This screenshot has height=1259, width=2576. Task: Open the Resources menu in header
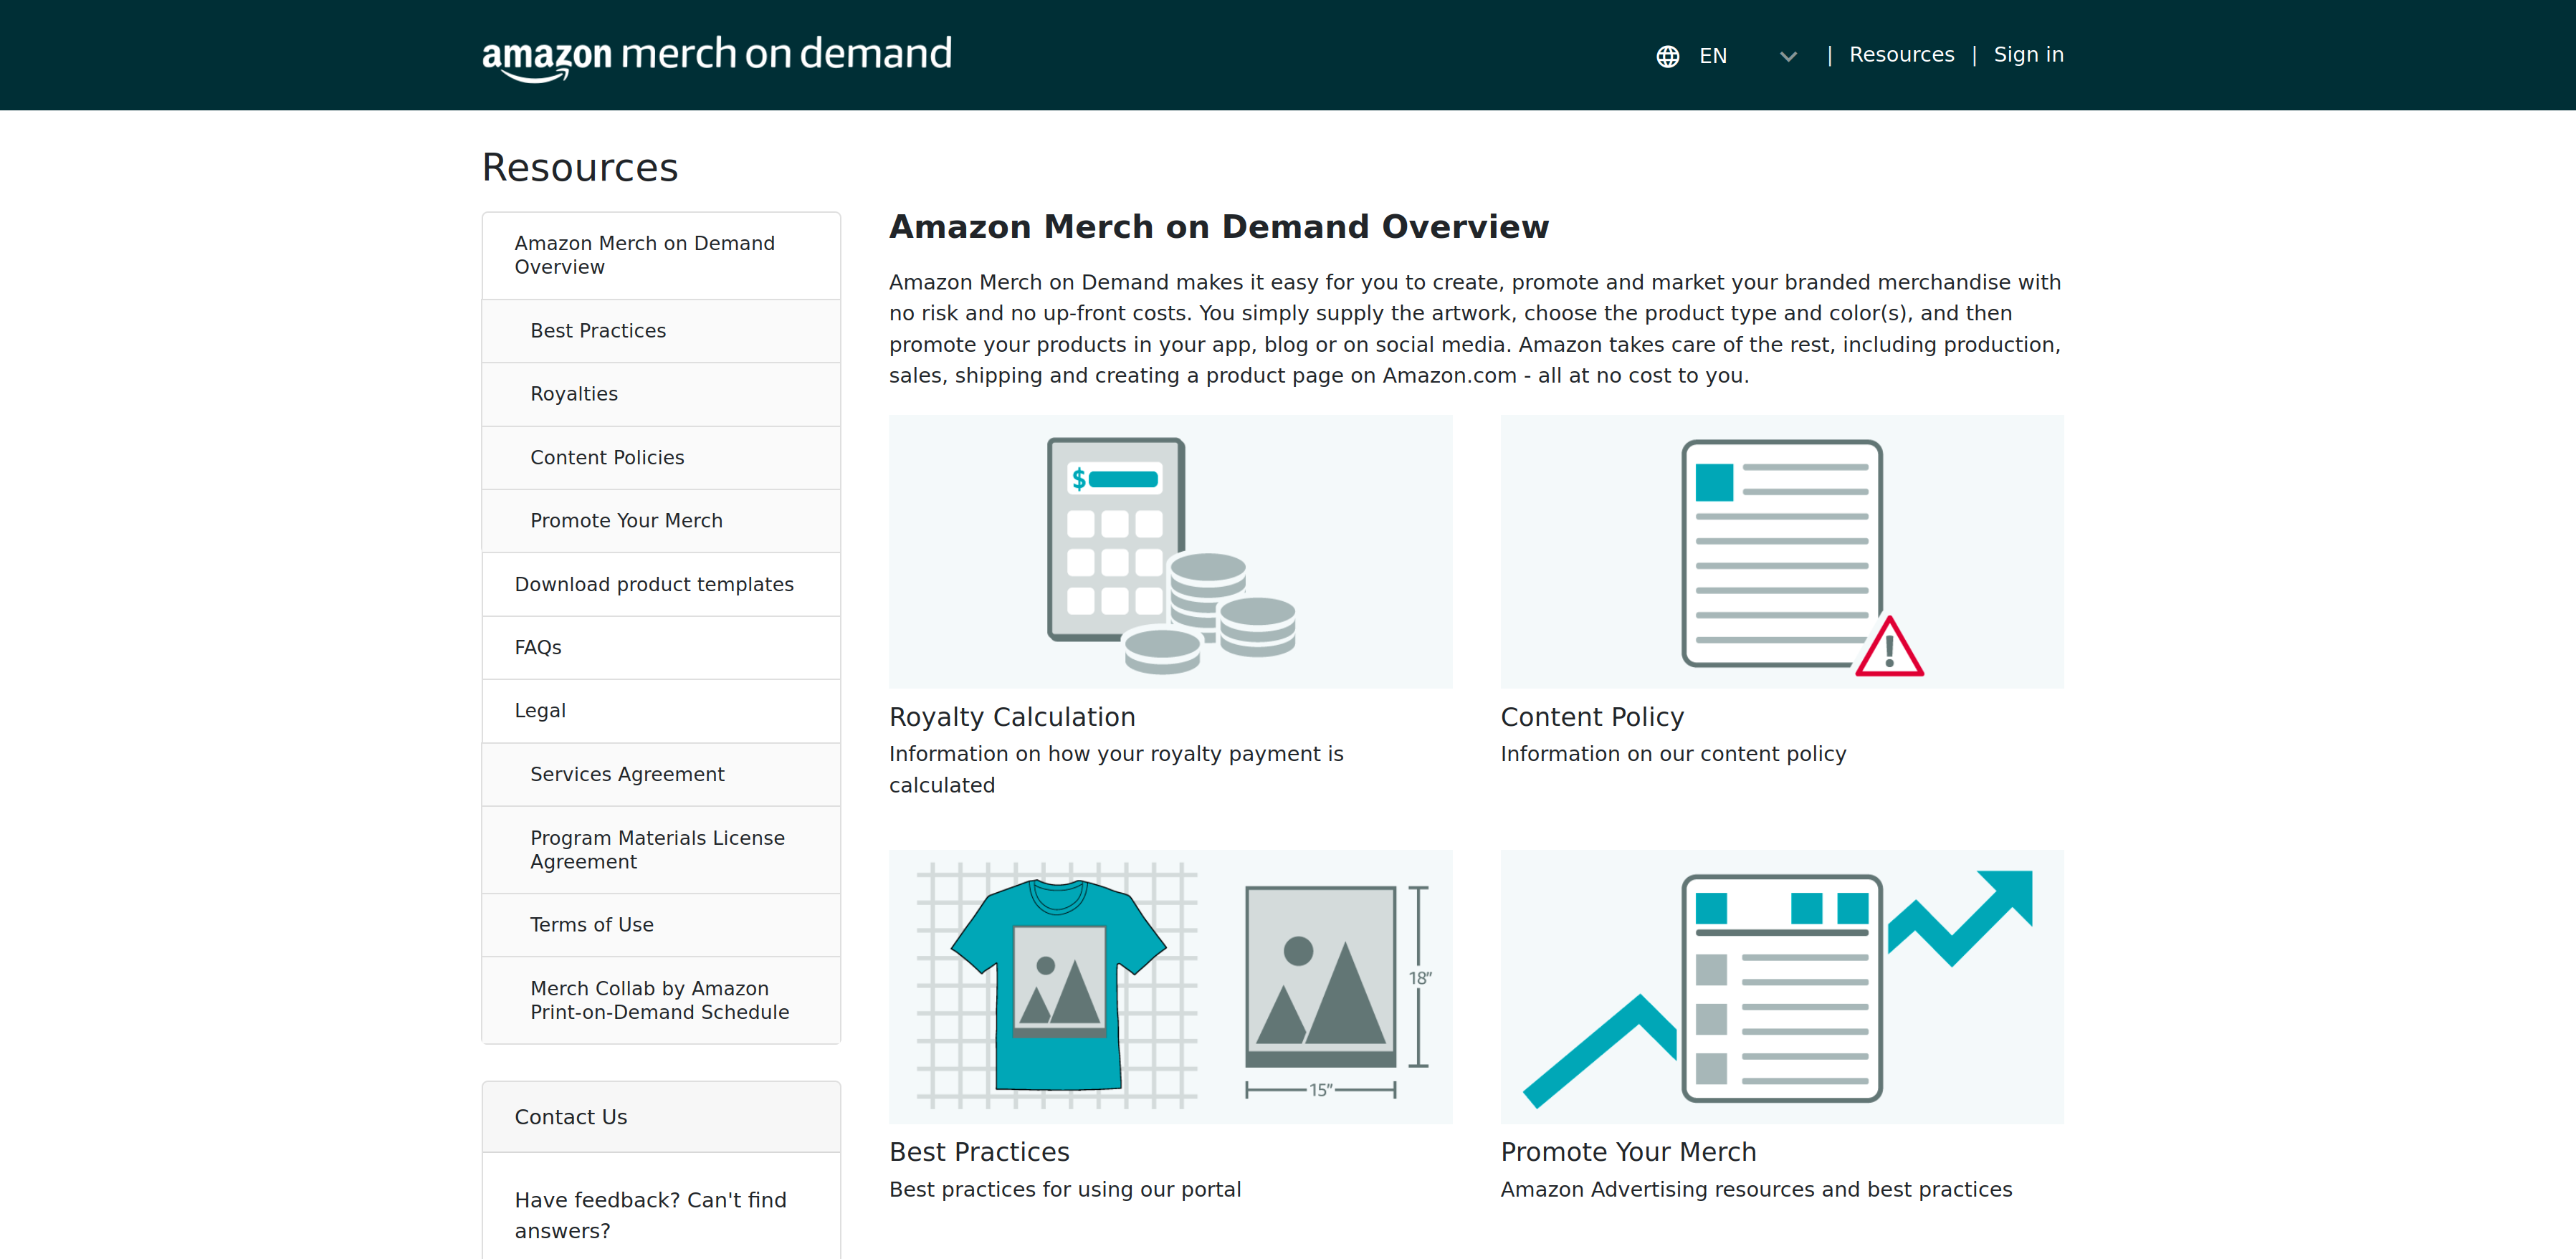1901,54
